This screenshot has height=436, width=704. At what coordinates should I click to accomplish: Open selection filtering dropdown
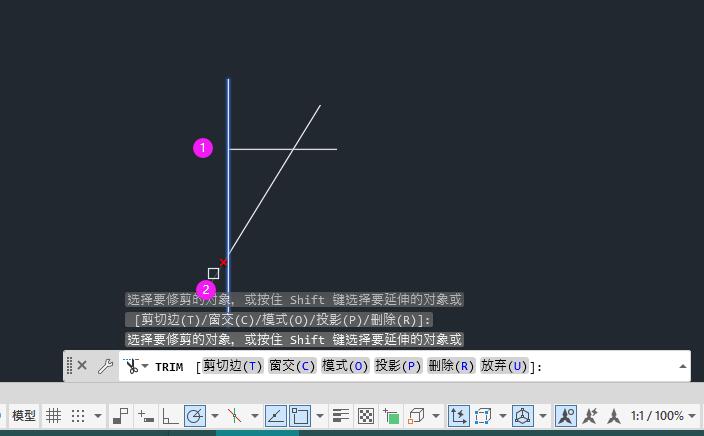(503, 416)
